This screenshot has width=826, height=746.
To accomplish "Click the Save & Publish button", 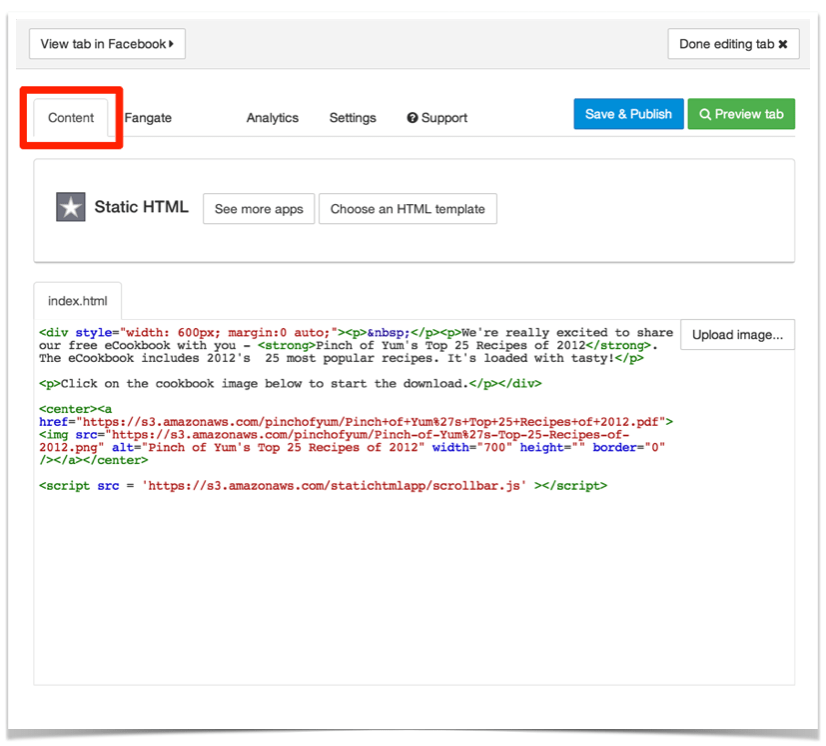I will (628, 114).
